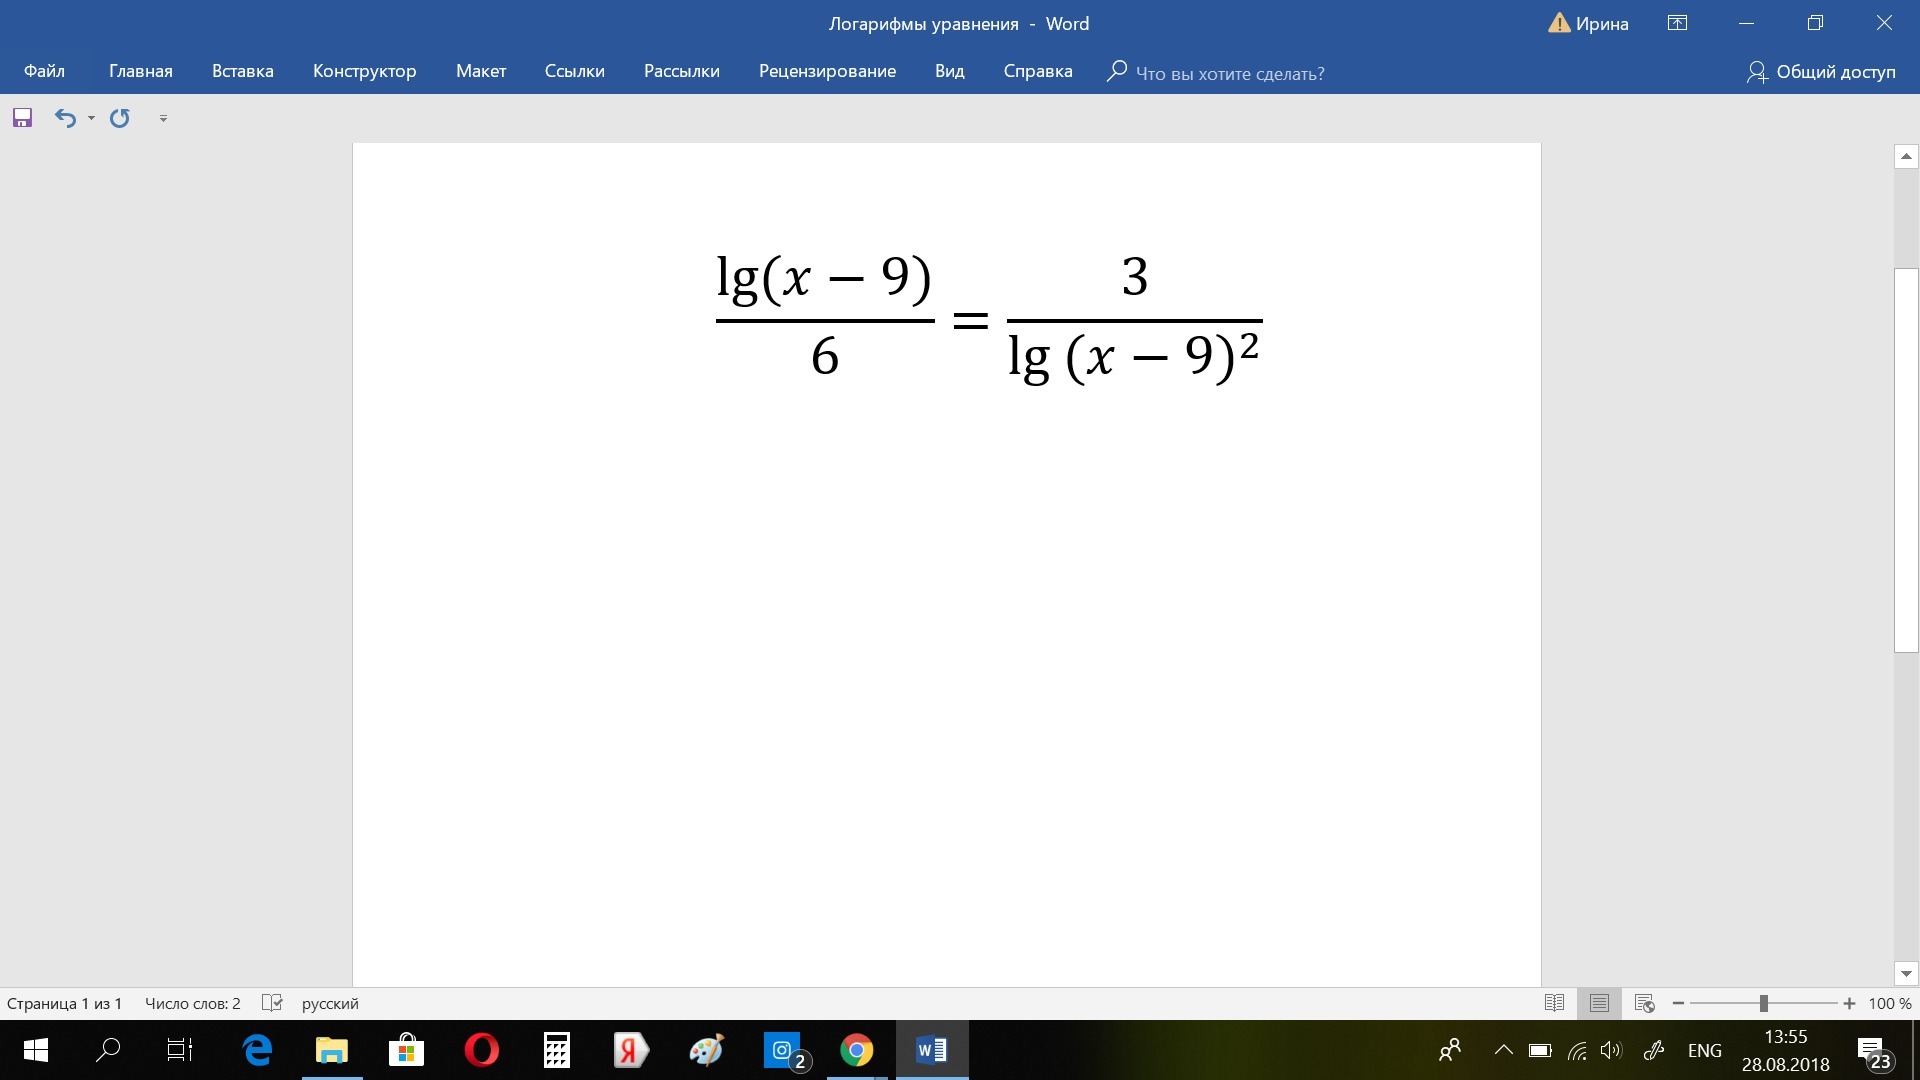Click the zoom in plus icon
The height and width of the screenshot is (1080, 1920).
point(1849,1003)
